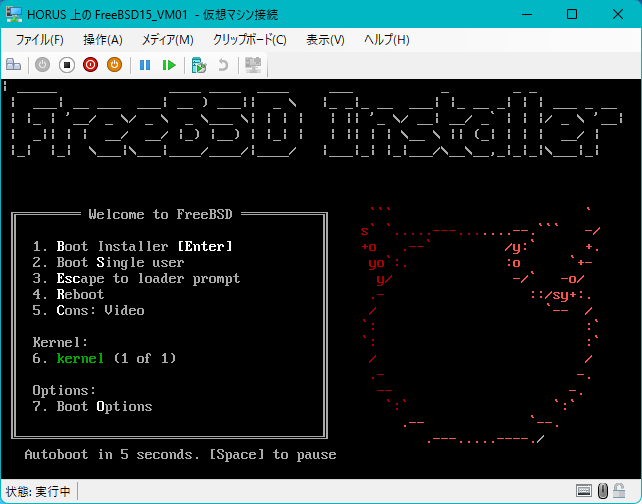Screen dimensions: 642x504
Task: Click the keyboard status icon
Action: (583, 490)
